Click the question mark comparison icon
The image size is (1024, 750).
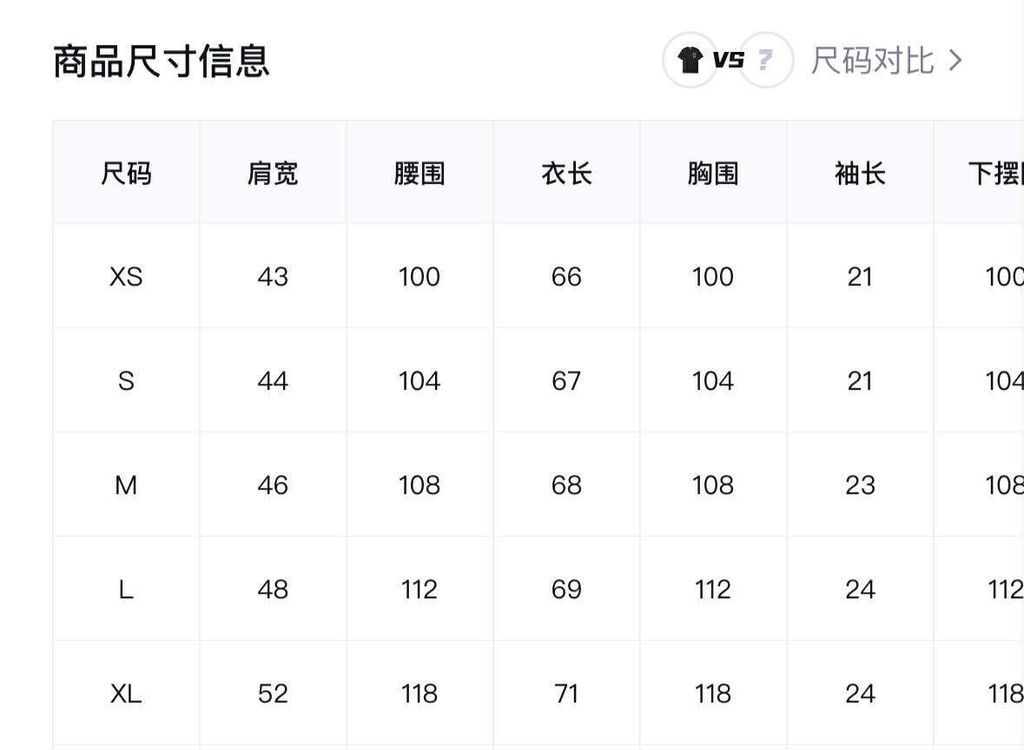[x=765, y=60]
